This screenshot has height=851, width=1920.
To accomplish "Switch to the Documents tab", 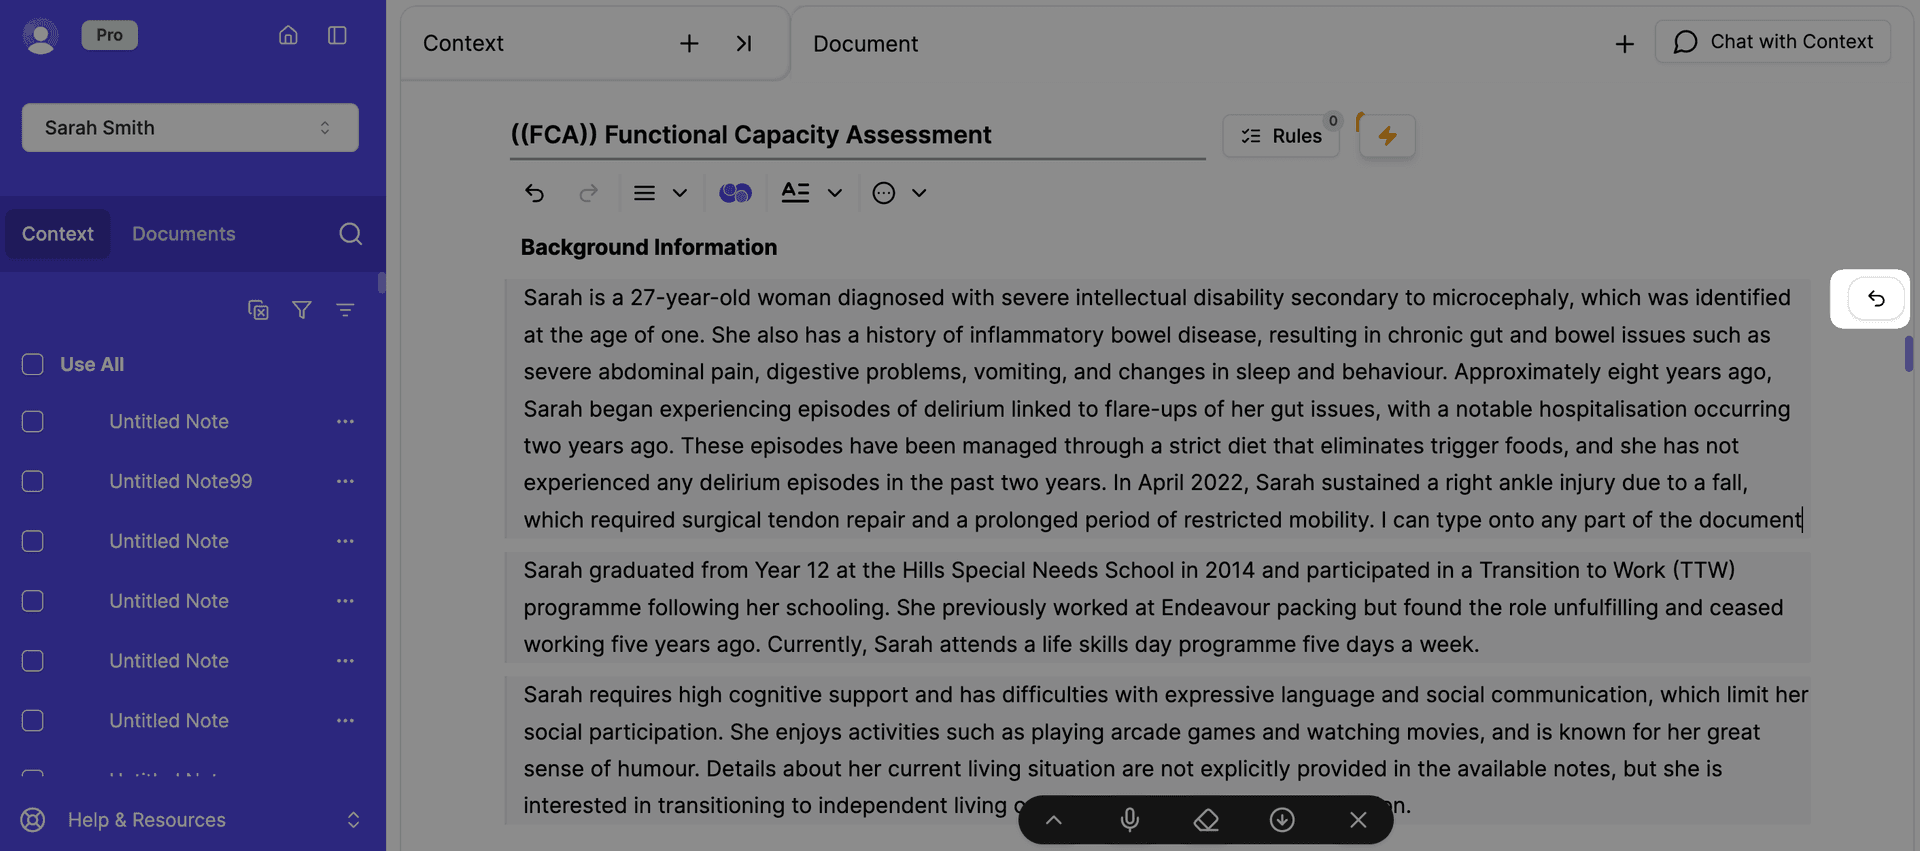I will (x=184, y=234).
